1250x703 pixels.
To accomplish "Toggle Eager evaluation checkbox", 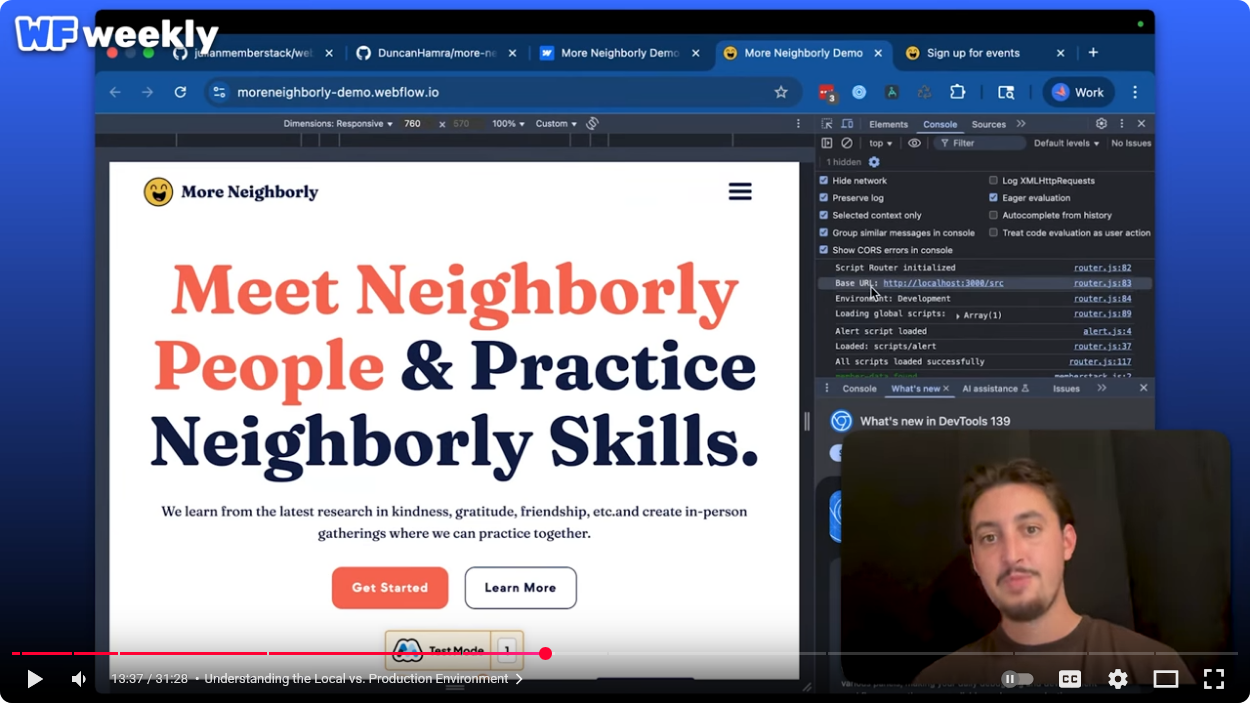I will 993,198.
